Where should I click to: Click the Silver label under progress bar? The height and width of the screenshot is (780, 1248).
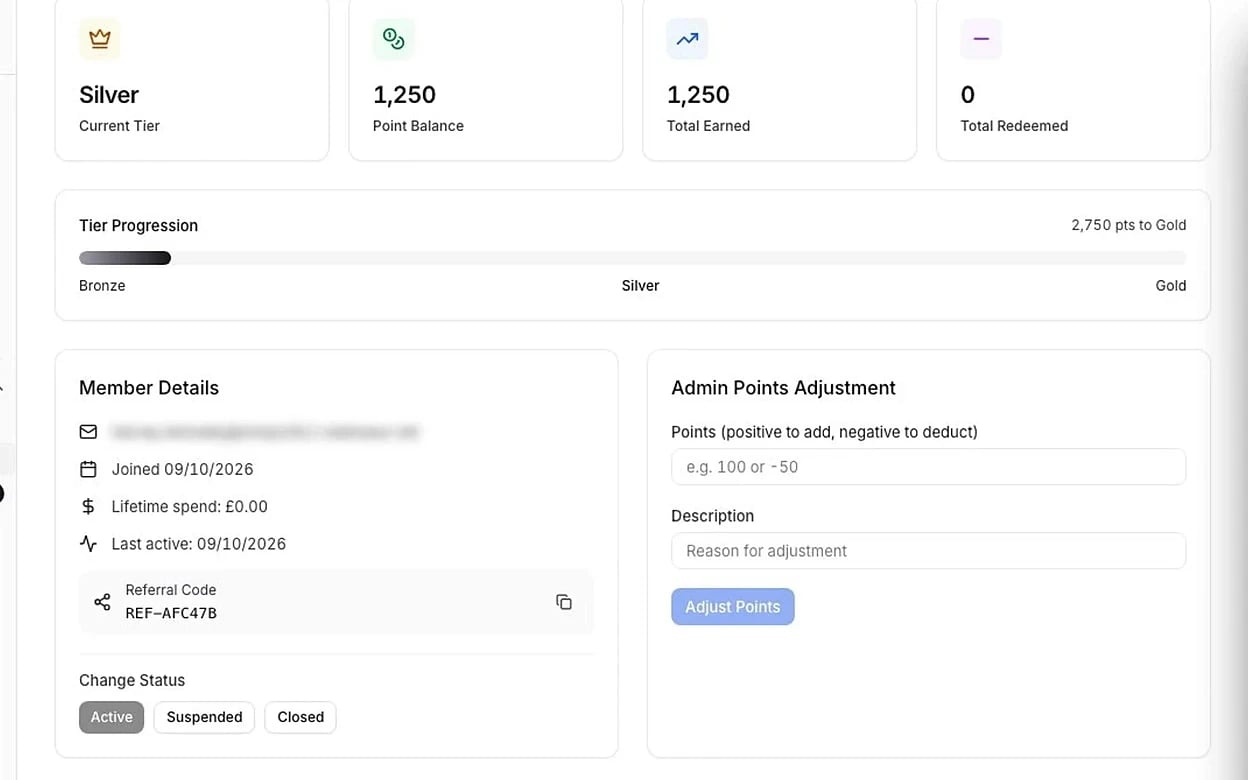640,286
